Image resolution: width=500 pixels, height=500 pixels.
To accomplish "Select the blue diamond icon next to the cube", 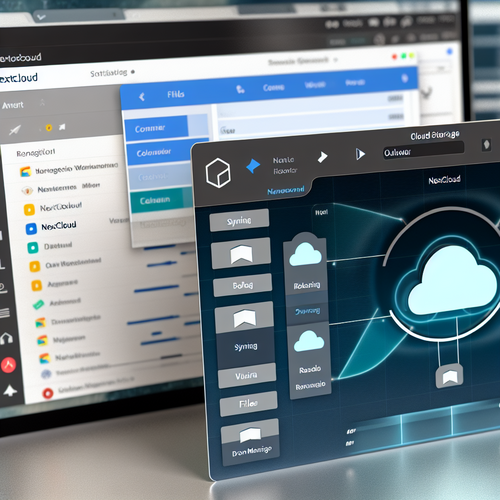I will 253,166.
